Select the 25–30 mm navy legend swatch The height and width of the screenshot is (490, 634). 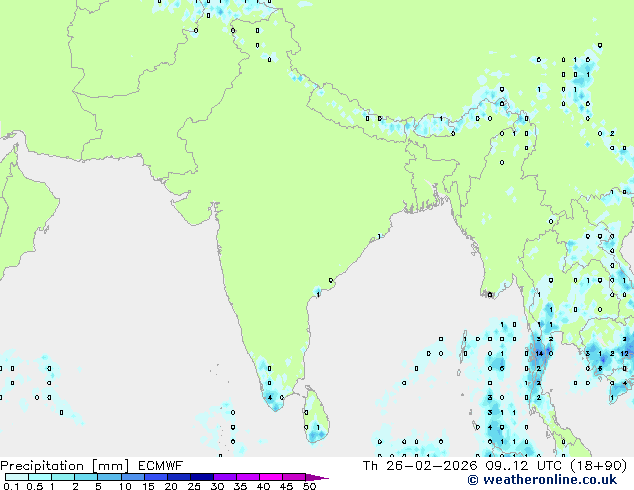pos(202,477)
